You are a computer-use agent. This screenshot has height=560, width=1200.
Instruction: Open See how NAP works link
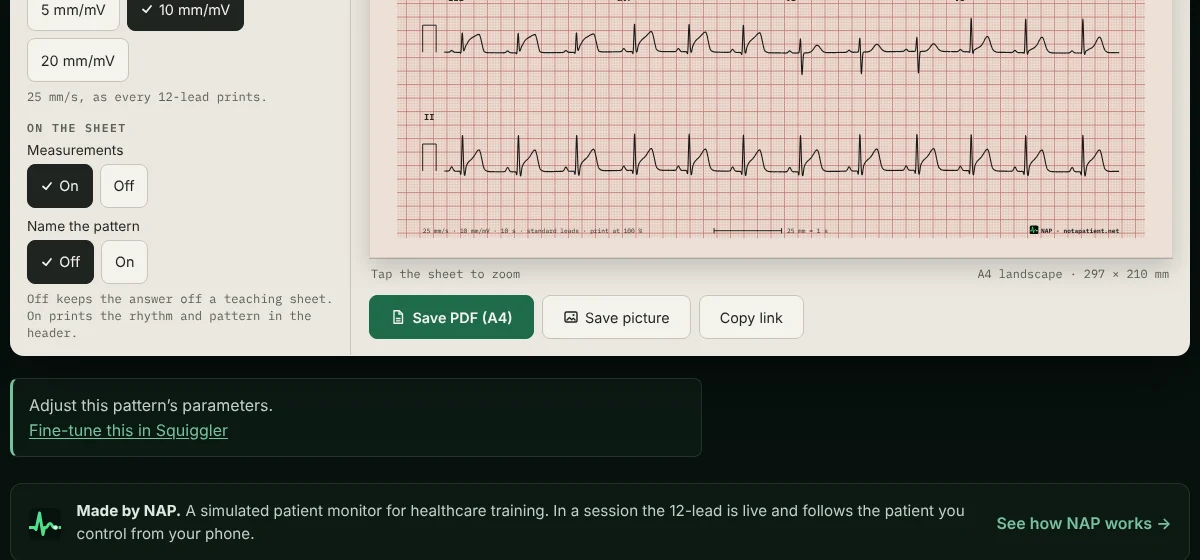[x=1083, y=523]
